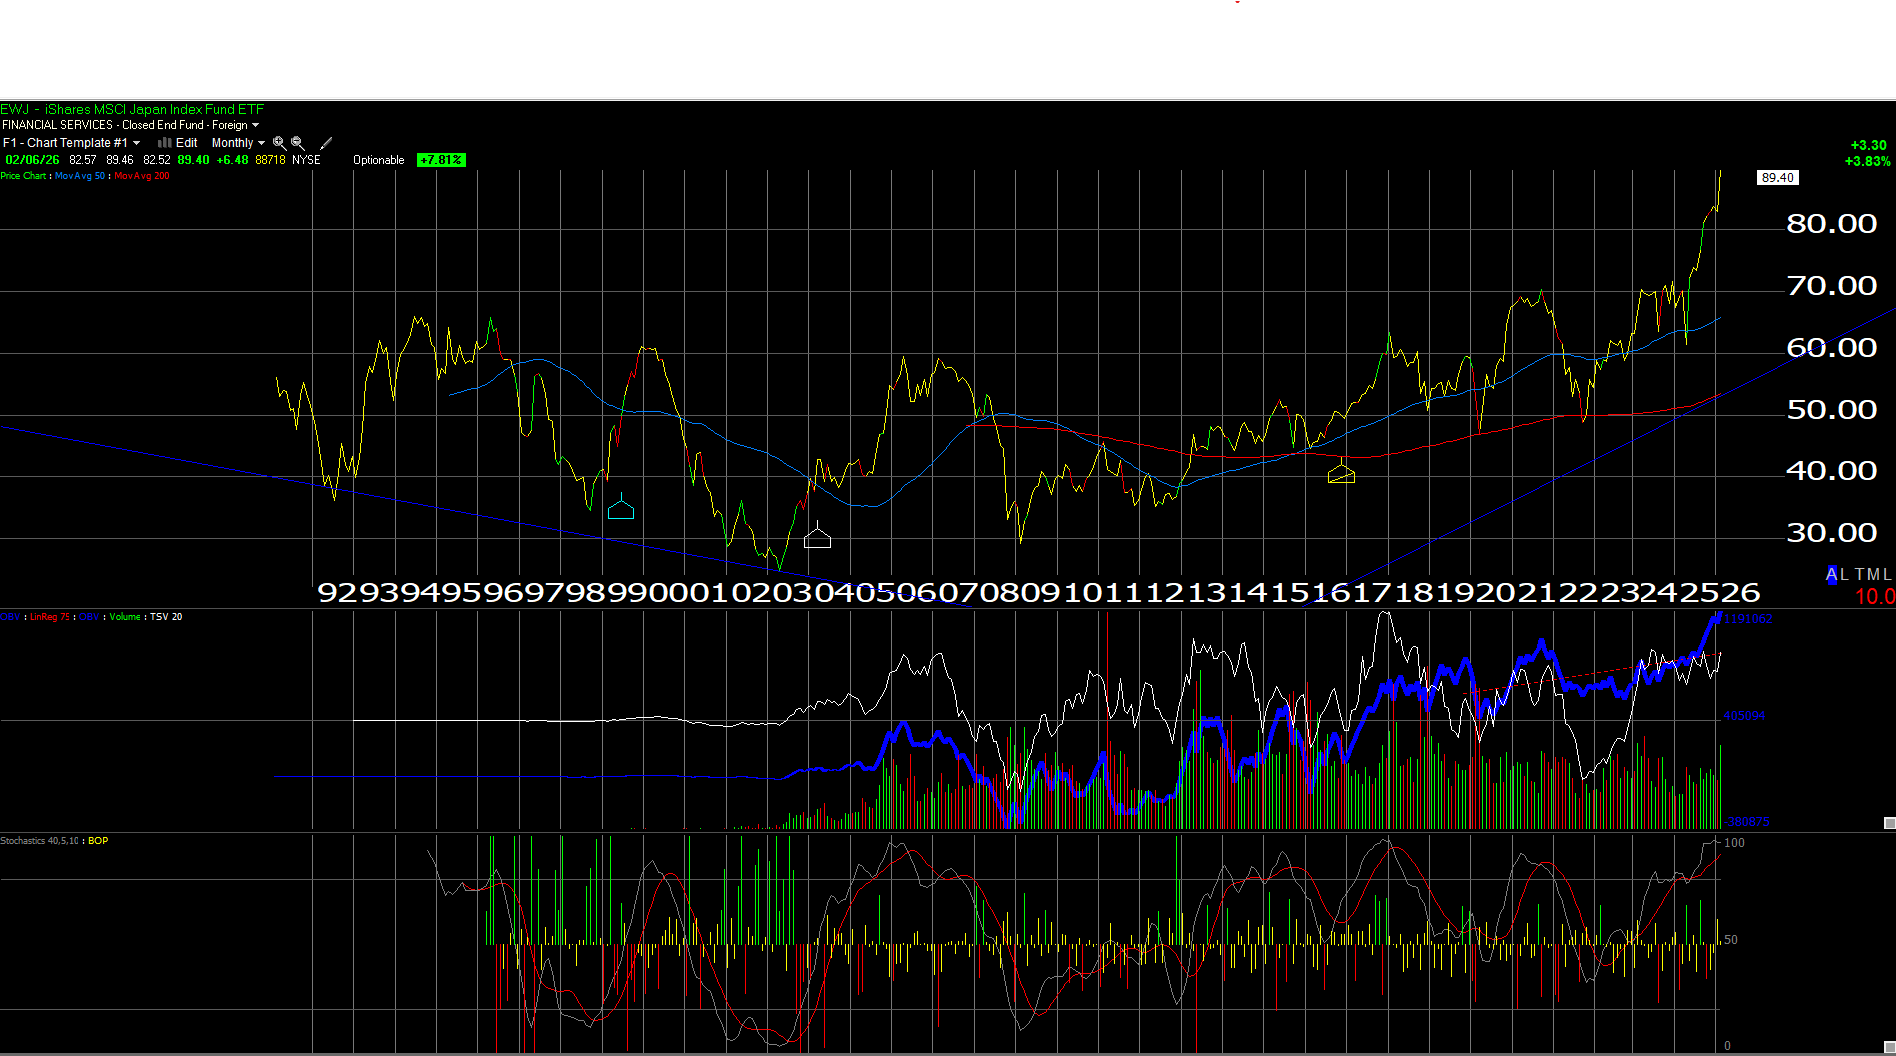Viewport: 1896px width, 1056px height.
Task: Click the small resize box in volume pane
Action: [1889, 823]
